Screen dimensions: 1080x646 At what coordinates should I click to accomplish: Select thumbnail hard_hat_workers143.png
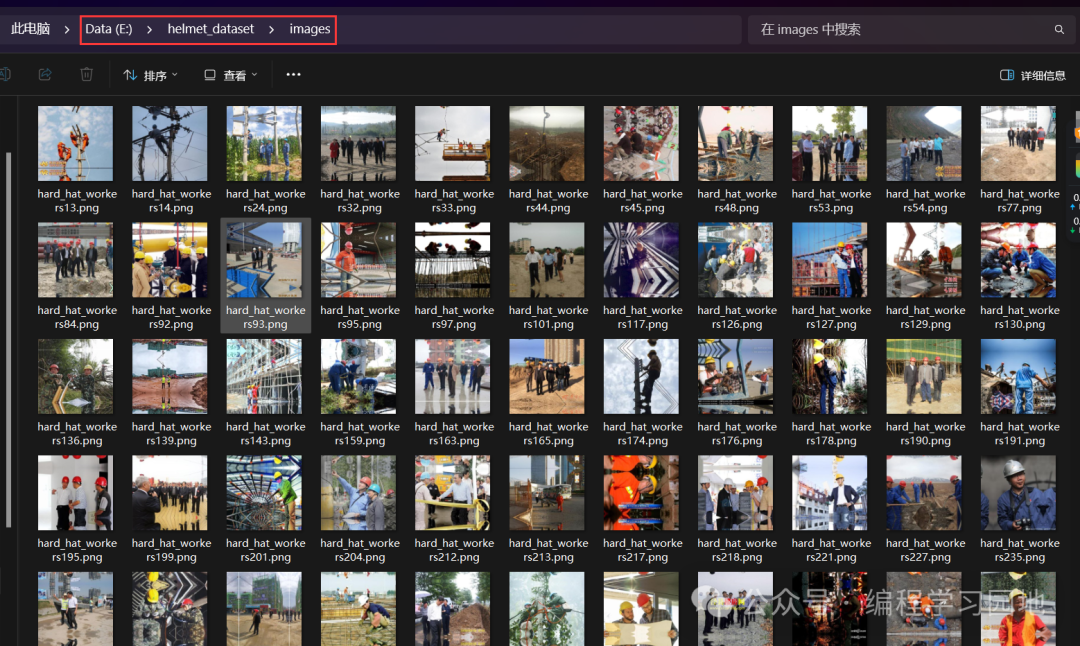(x=264, y=376)
